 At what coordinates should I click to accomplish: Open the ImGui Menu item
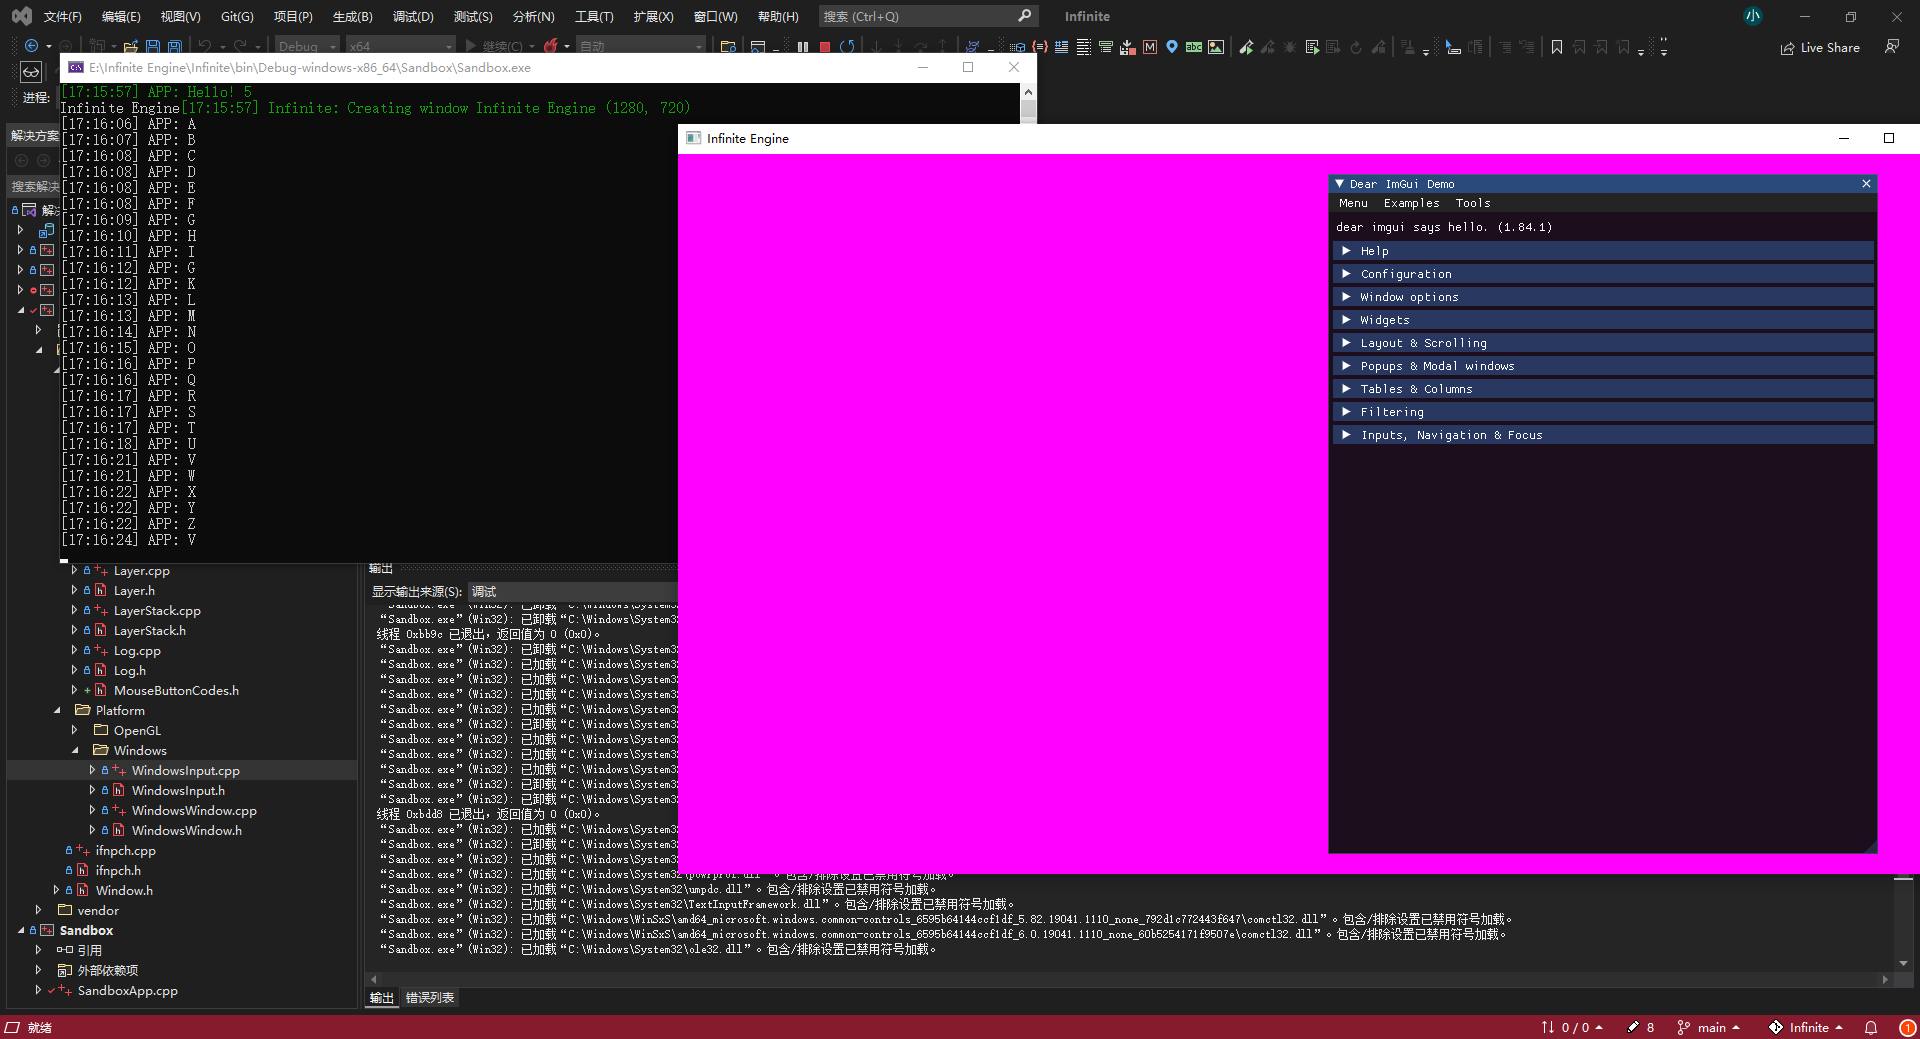click(1353, 203)
